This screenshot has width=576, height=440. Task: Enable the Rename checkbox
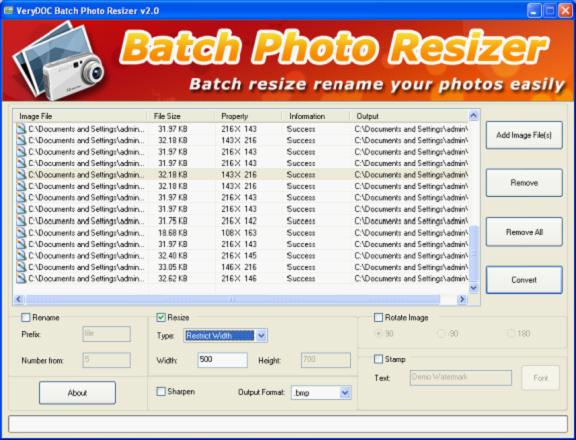[26, 317]
